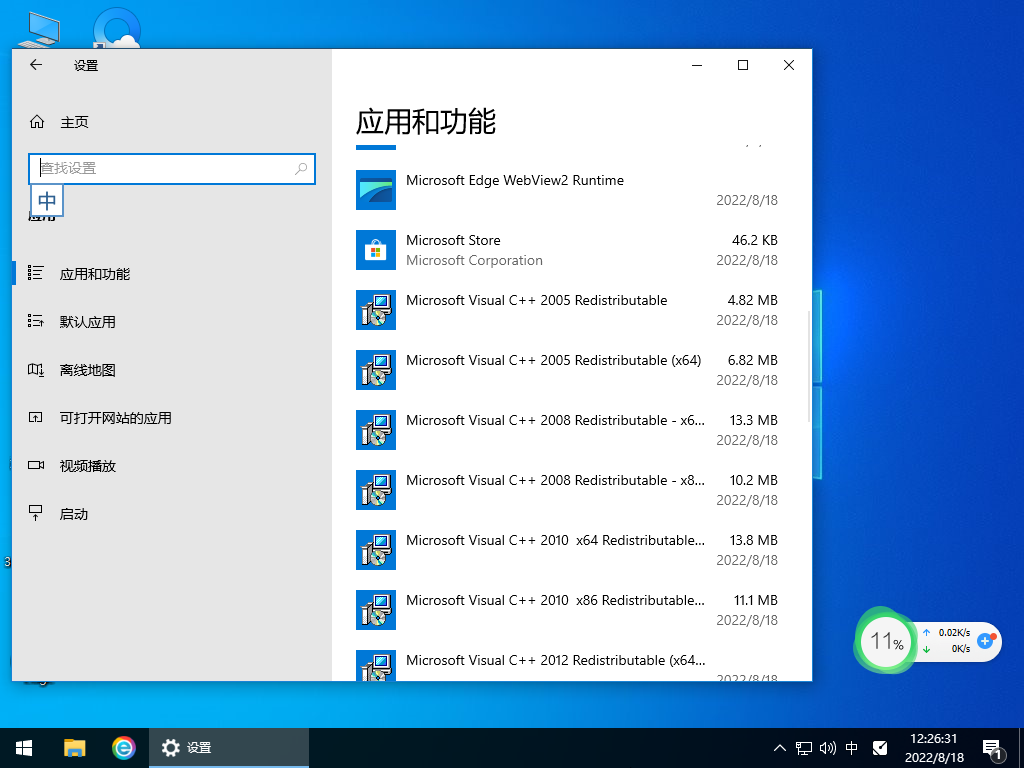Open the Start menu
This screenshot has height=768, width=1024.
[x=22, y=747]
